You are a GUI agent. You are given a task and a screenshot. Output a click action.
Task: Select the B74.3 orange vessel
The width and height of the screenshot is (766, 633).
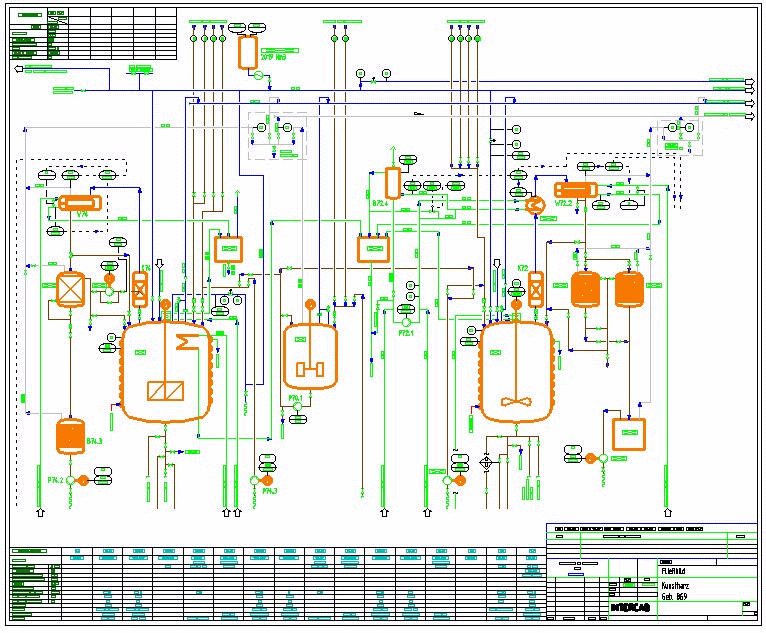coord(70,436)
